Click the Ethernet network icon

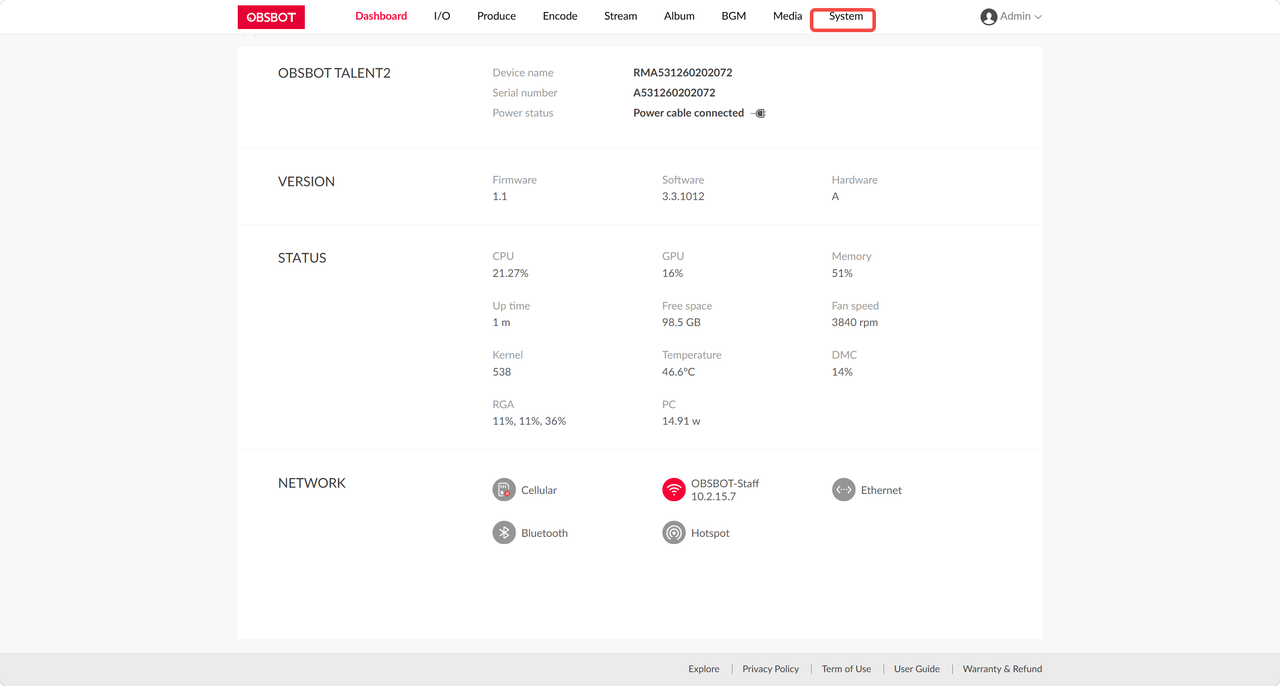click(x=844, y=490)
